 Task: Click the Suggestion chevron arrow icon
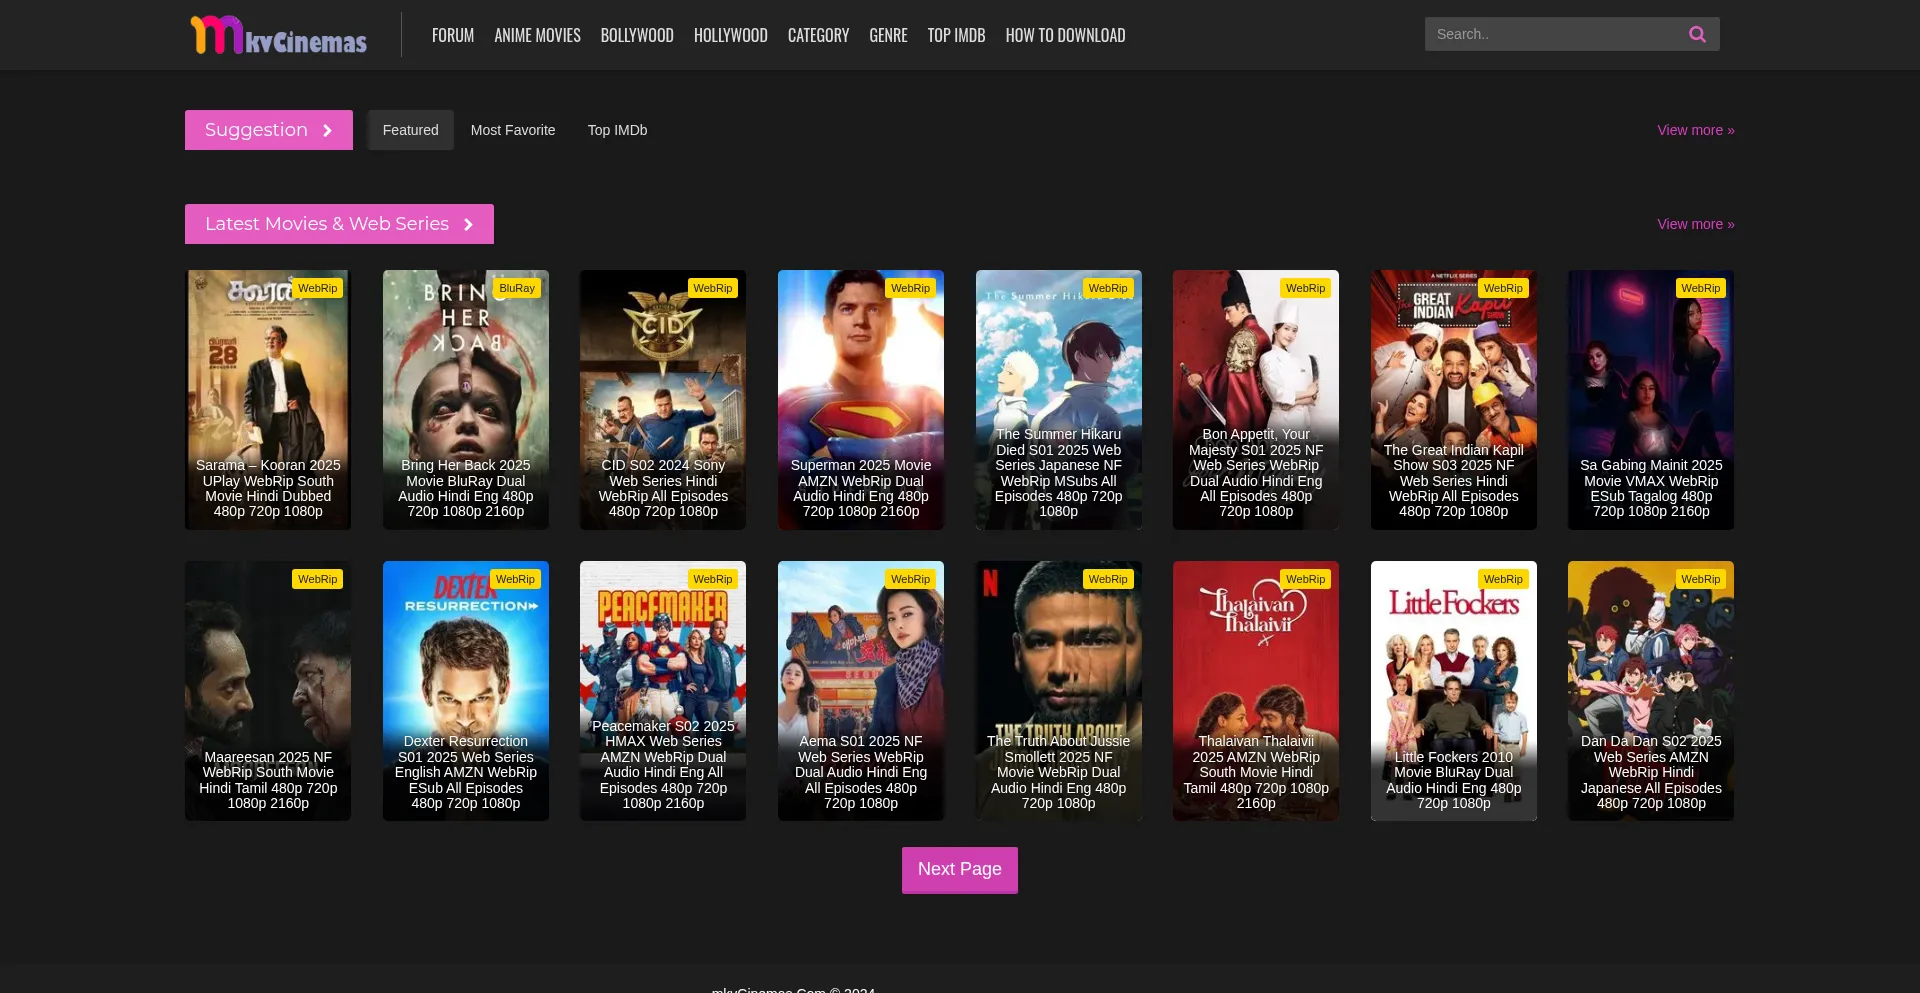327,130
